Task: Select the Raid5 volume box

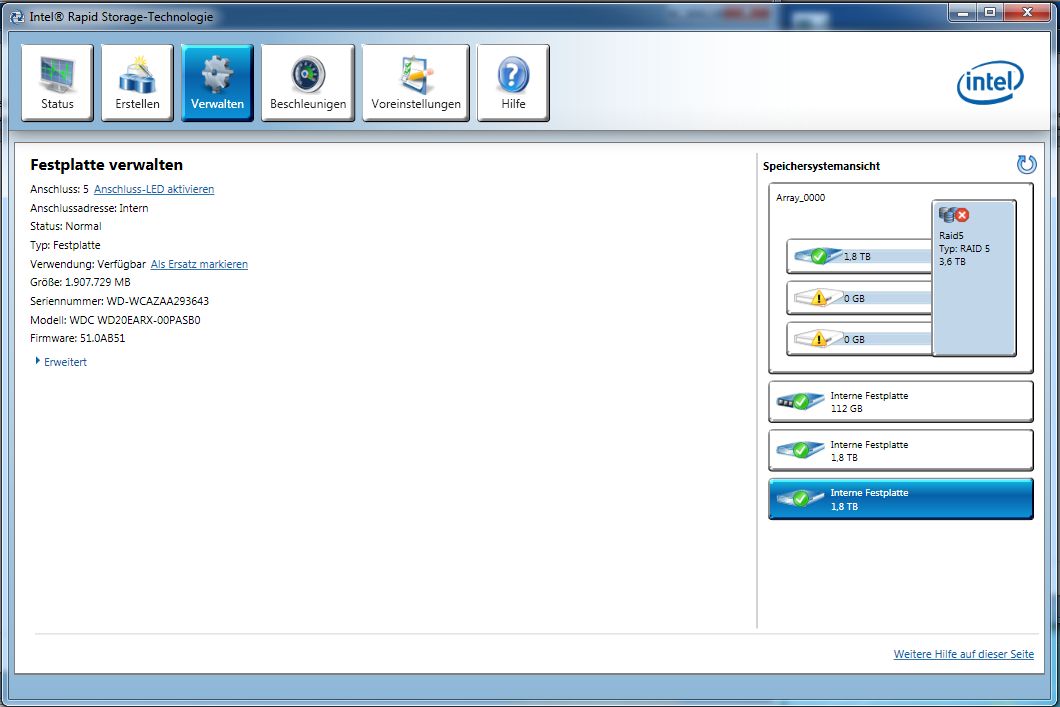Action: pos(974,278)
